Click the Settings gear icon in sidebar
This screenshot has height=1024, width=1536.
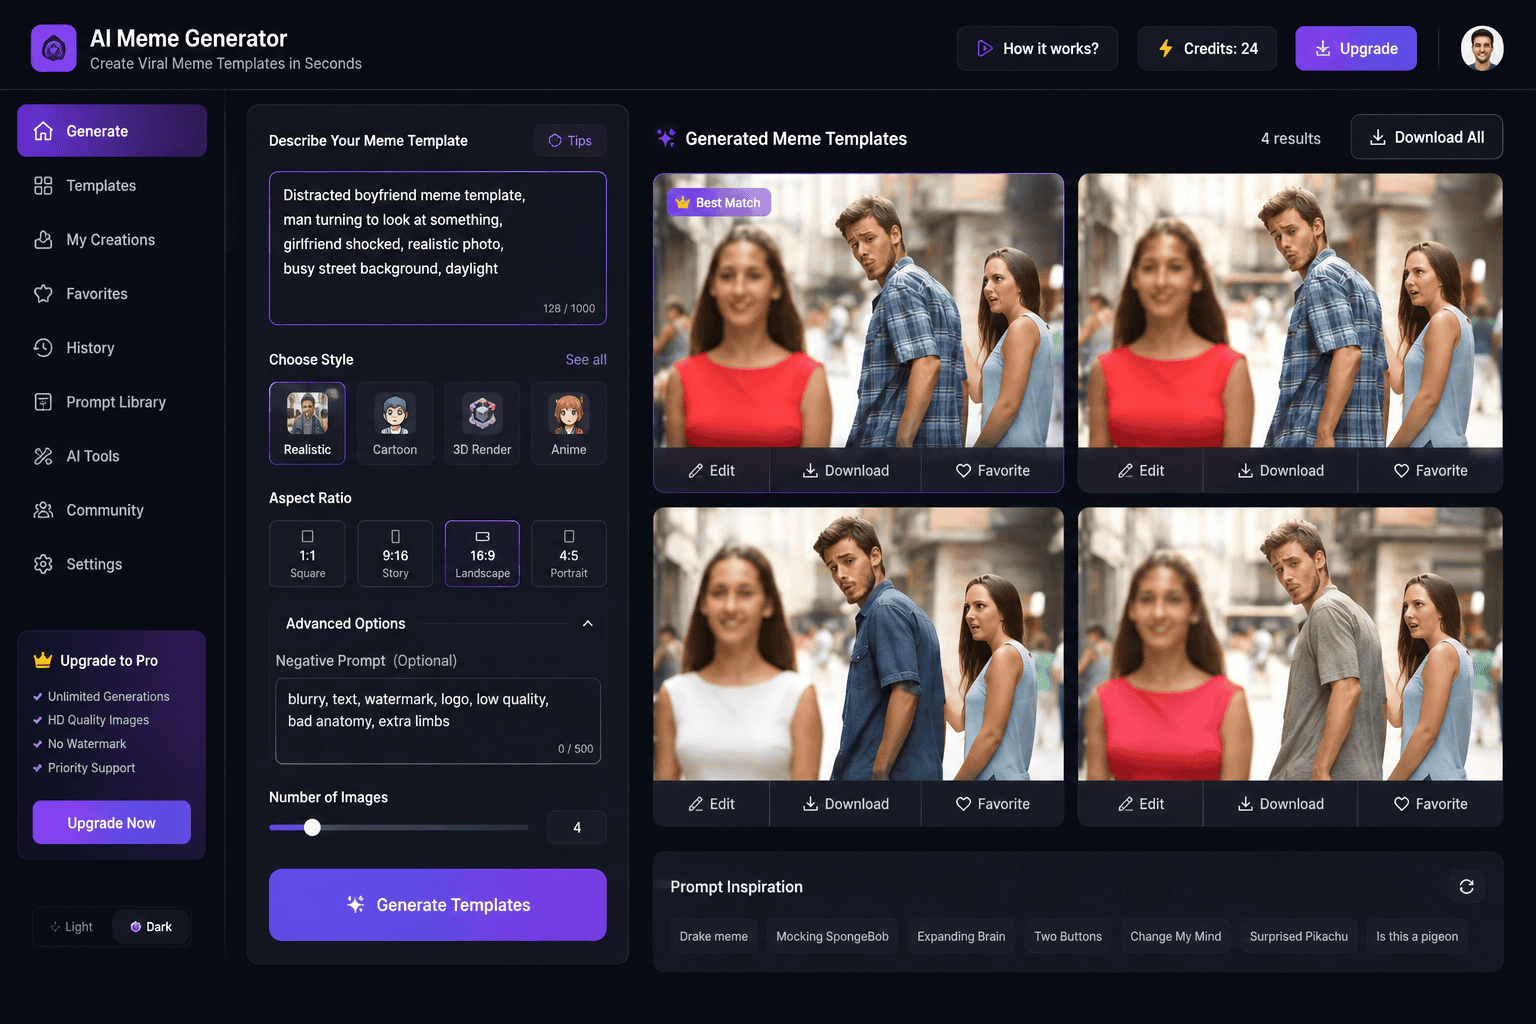click(x=43, y=564)
